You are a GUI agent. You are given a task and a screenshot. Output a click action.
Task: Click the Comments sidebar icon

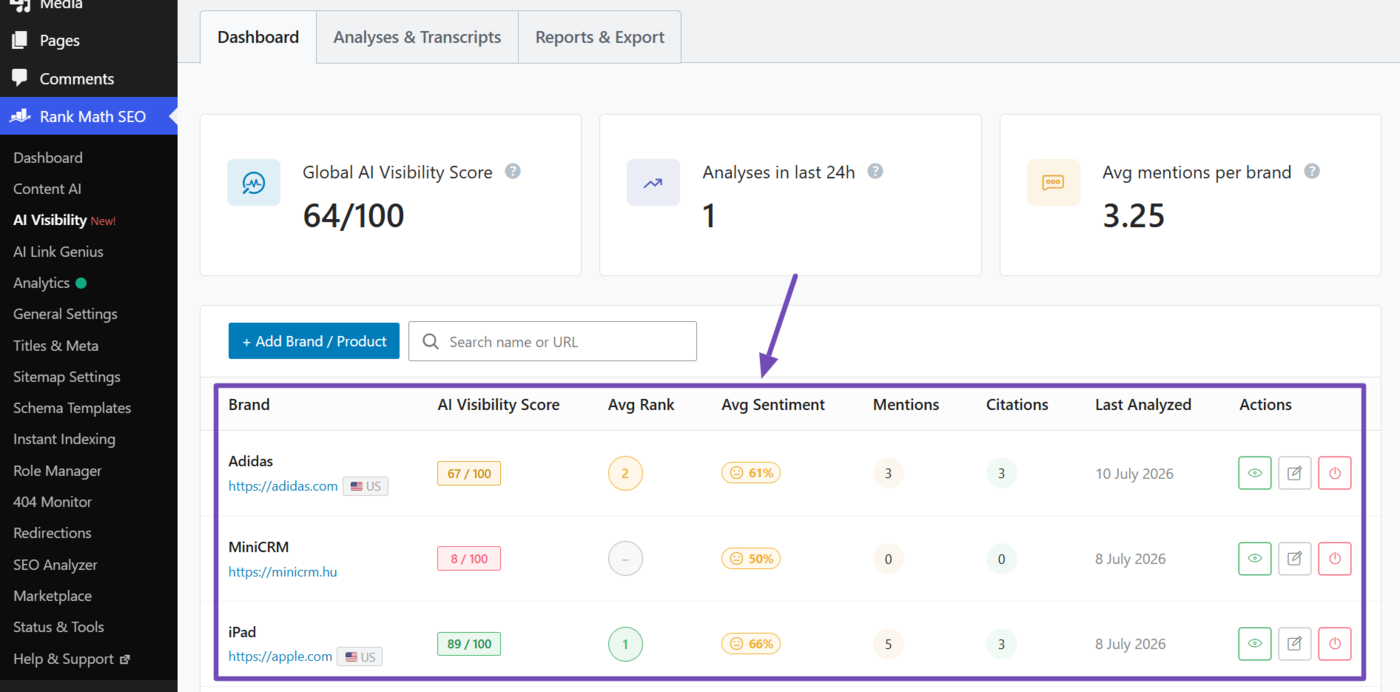(x=20, y=78)
